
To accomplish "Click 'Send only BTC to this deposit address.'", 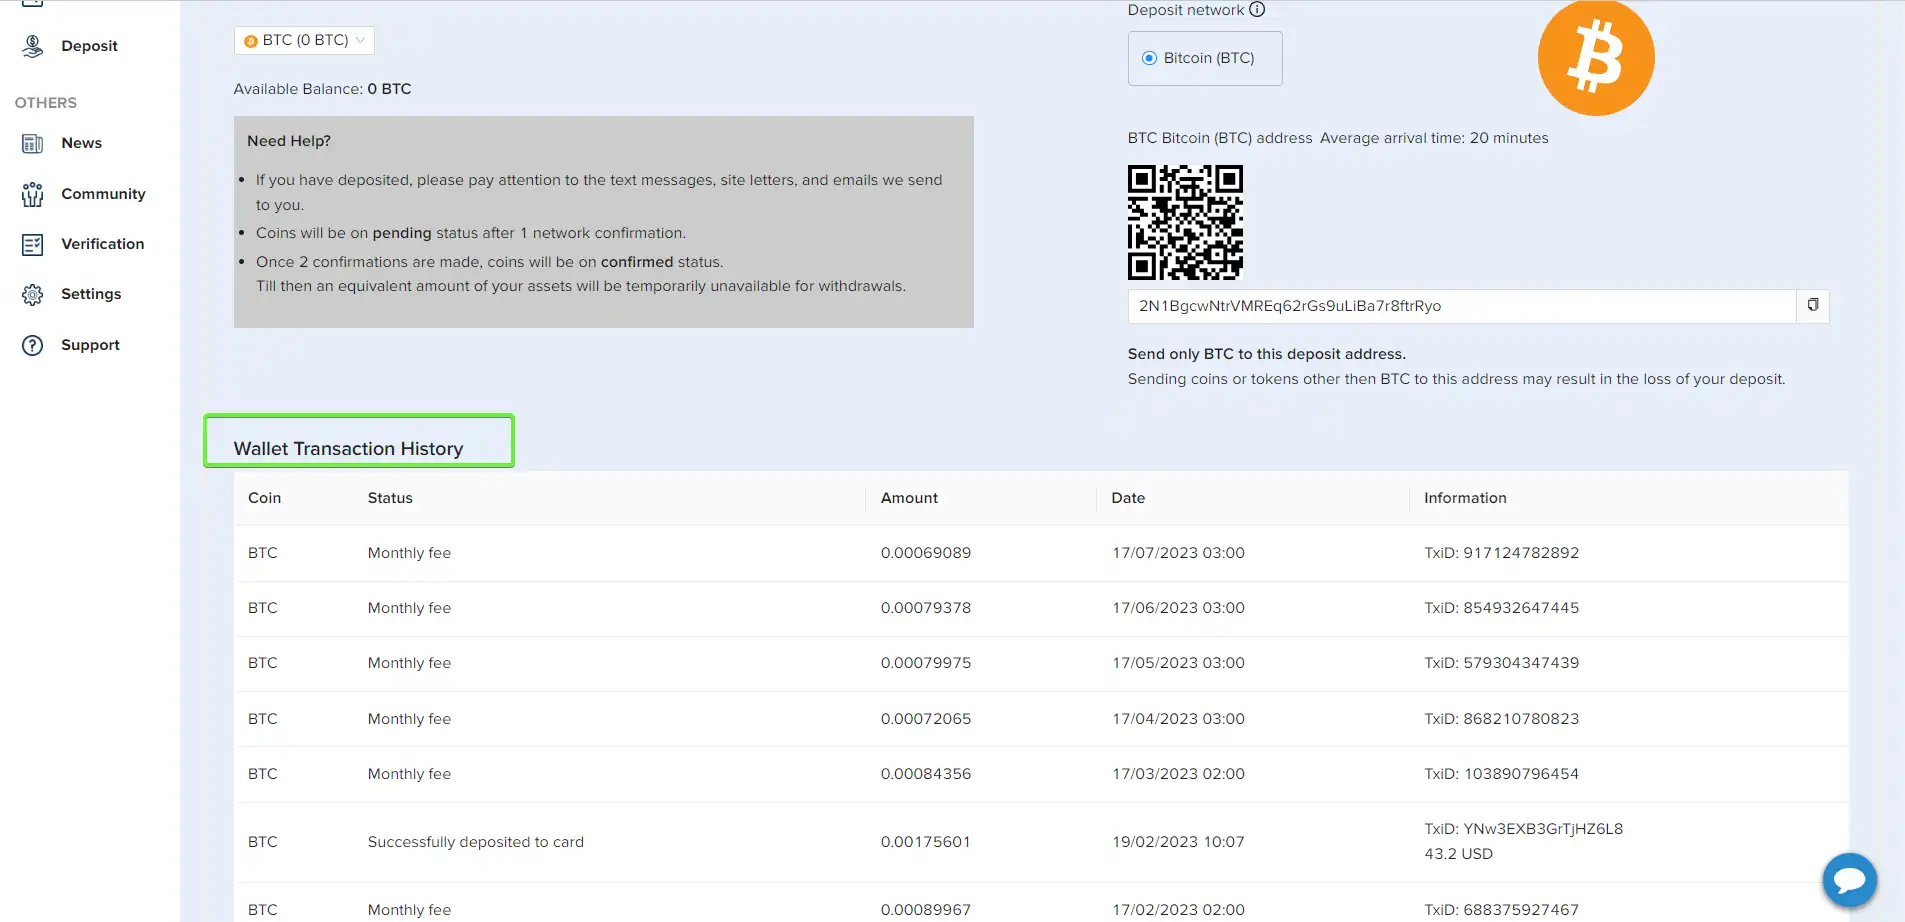I will tap(1267, 354).
